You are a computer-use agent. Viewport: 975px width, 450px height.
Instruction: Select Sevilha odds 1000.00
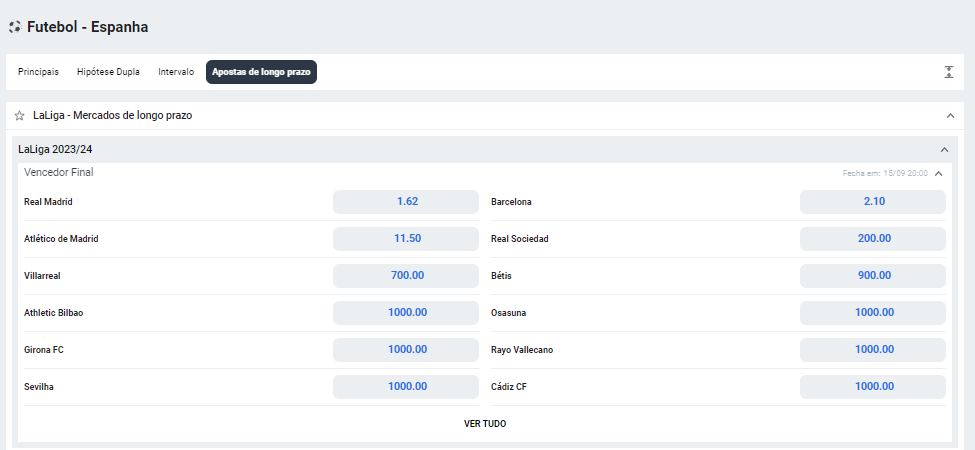click(406, 387)
